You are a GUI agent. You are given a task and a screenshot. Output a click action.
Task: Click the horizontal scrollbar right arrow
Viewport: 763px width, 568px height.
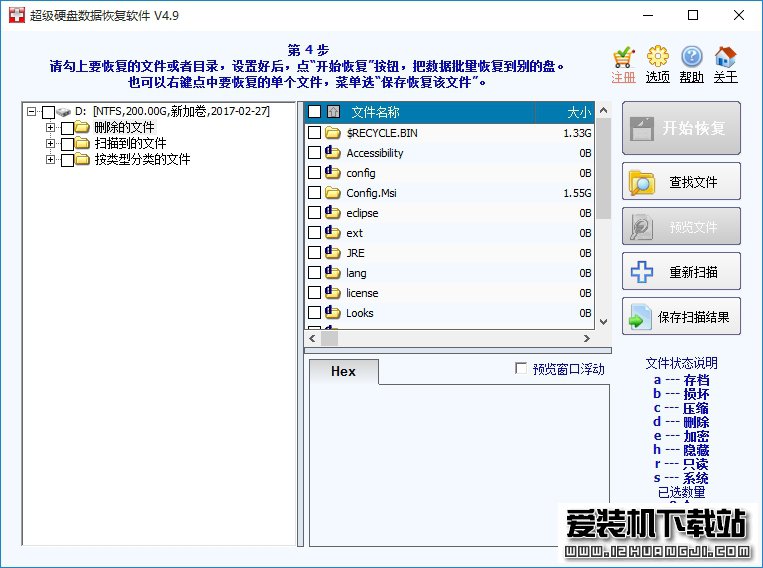(587, 338)
